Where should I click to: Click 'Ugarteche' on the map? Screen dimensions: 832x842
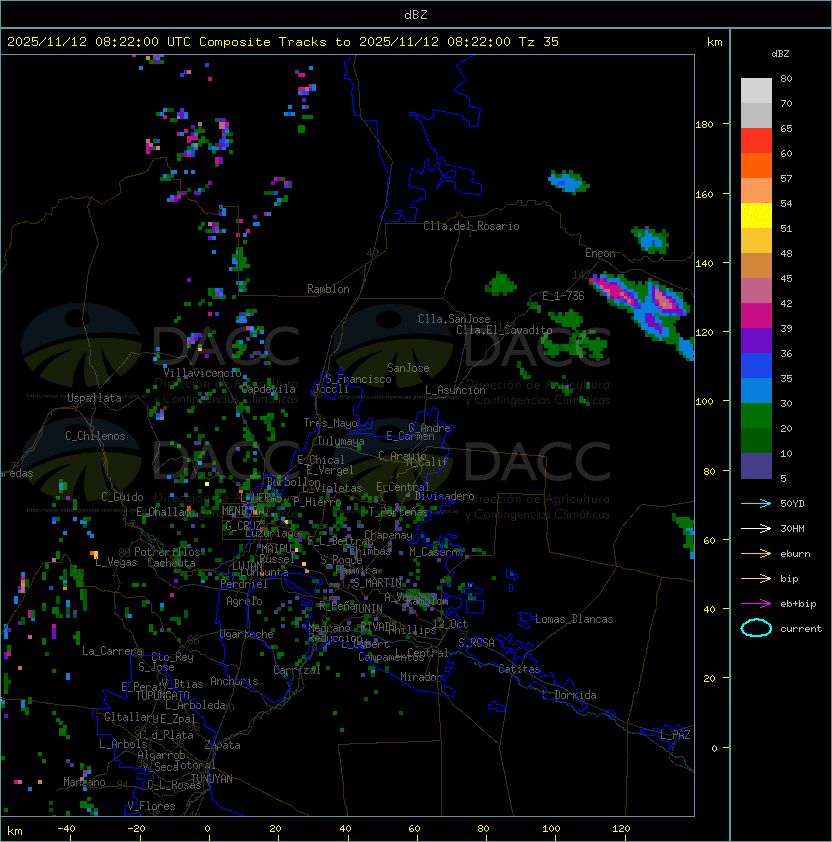247,634
